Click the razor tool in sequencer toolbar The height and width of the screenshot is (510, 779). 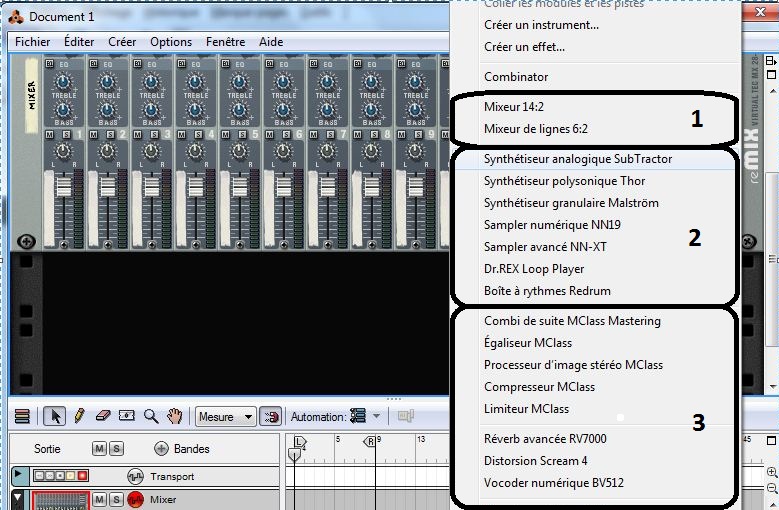[x=127, y=416]
